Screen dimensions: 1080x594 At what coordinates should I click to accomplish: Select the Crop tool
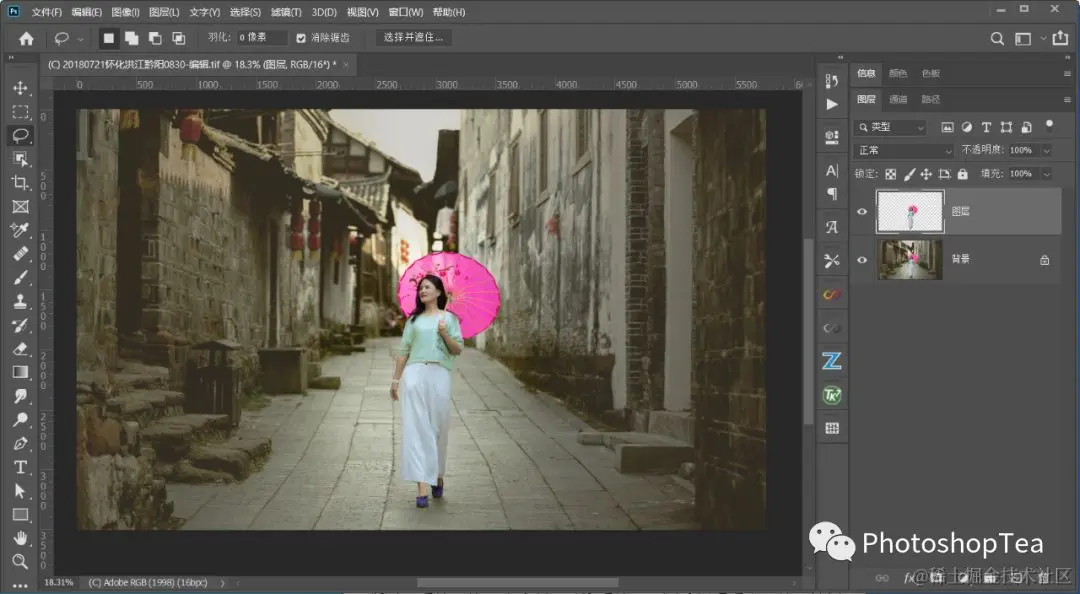20,183
